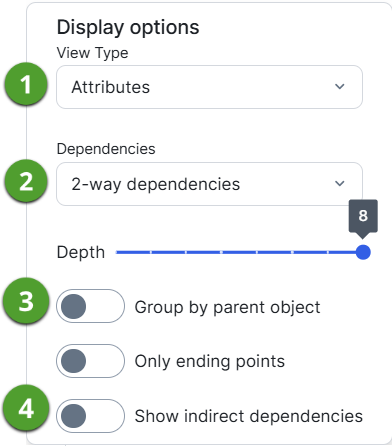Screen dimensions: 392x446
Task: Click the Group by parent object label
Action: (x=227, y=307)
